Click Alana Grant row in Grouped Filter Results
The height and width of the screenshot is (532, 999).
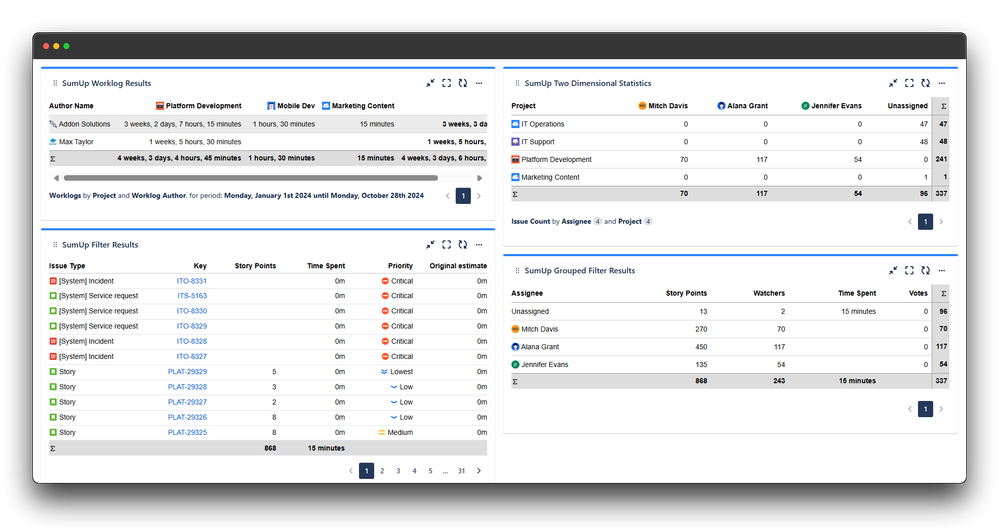click(x=729, y=347)
